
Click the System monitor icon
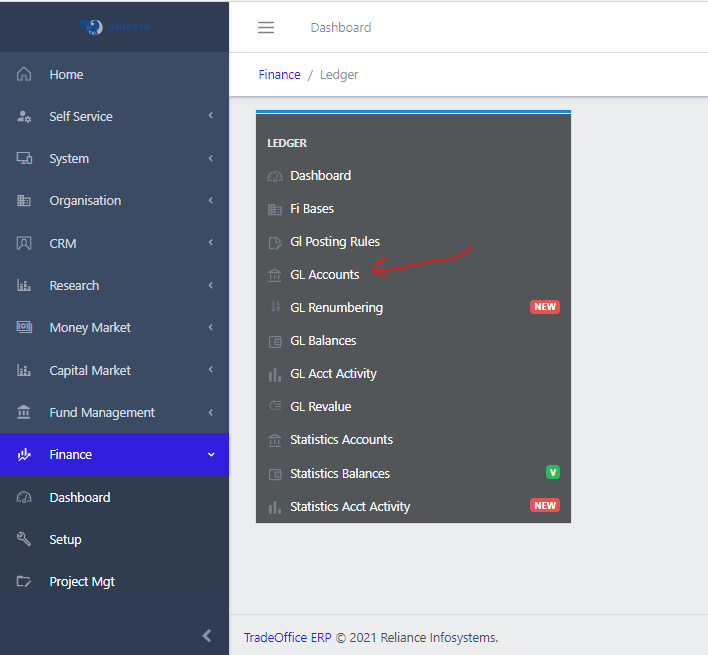(24, 158)
